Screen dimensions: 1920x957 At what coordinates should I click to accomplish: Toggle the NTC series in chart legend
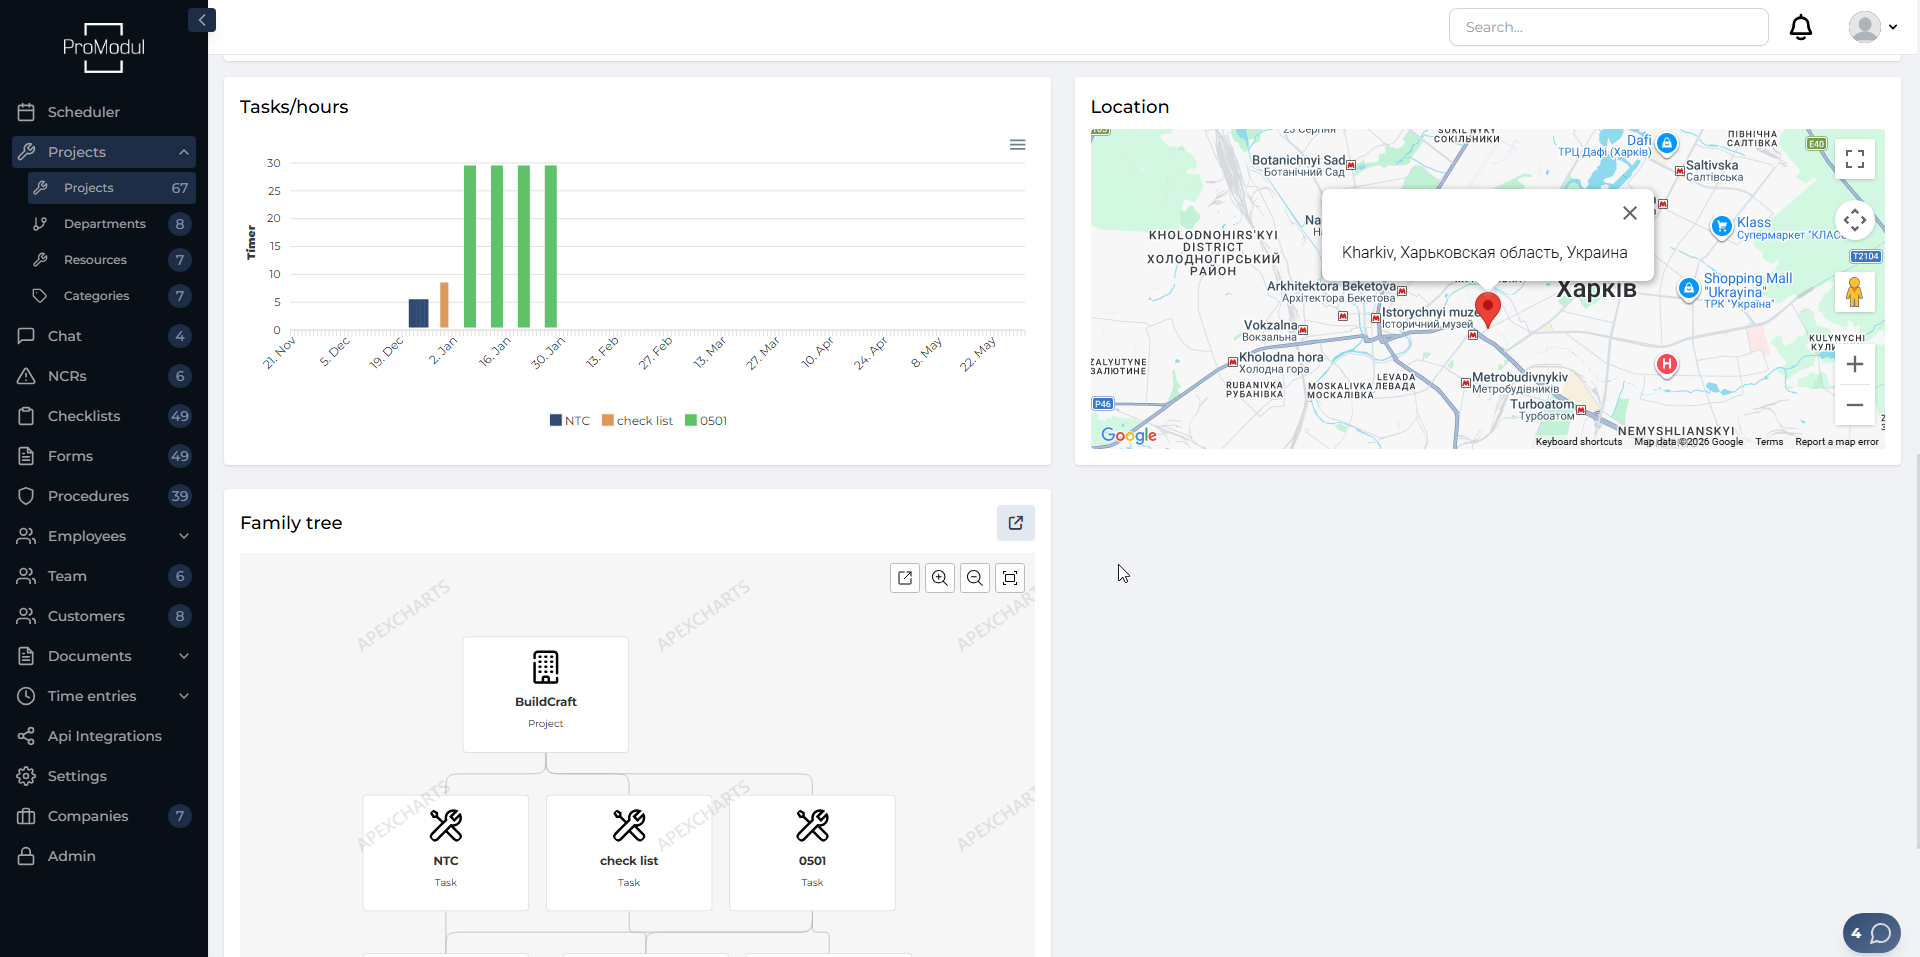point(570,421)
